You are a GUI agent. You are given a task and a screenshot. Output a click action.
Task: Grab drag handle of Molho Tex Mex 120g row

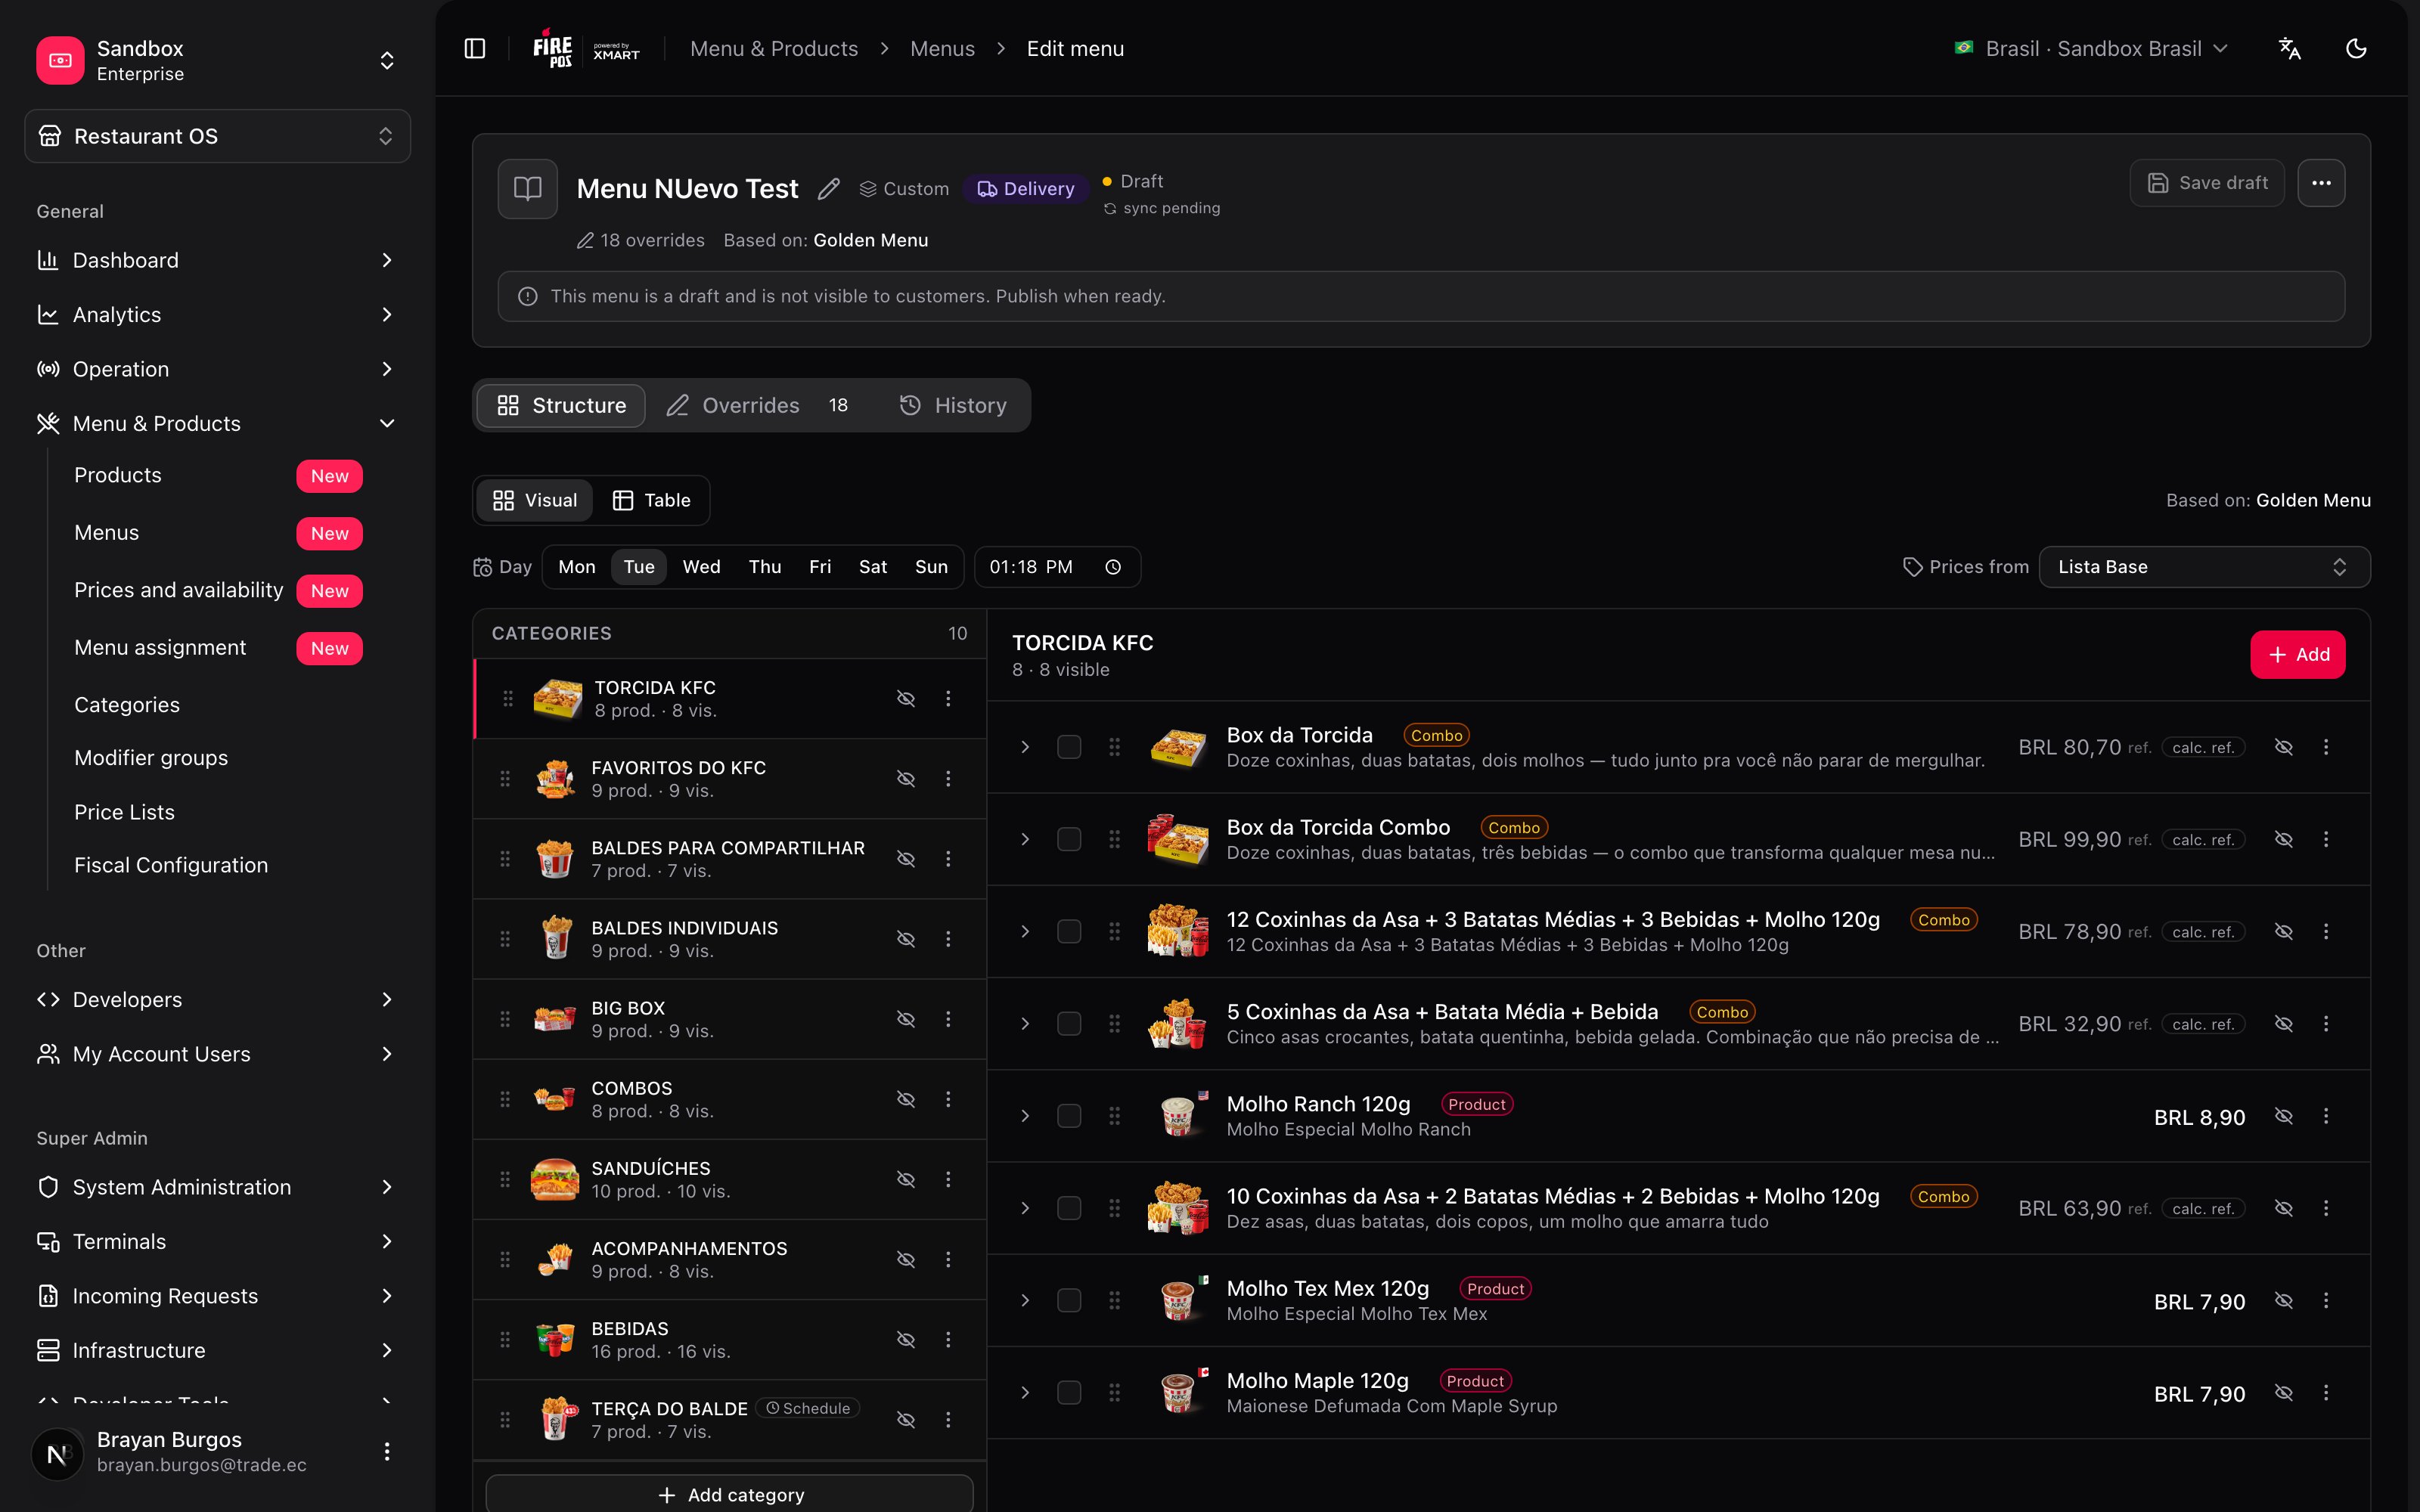coord(1114,1300)
